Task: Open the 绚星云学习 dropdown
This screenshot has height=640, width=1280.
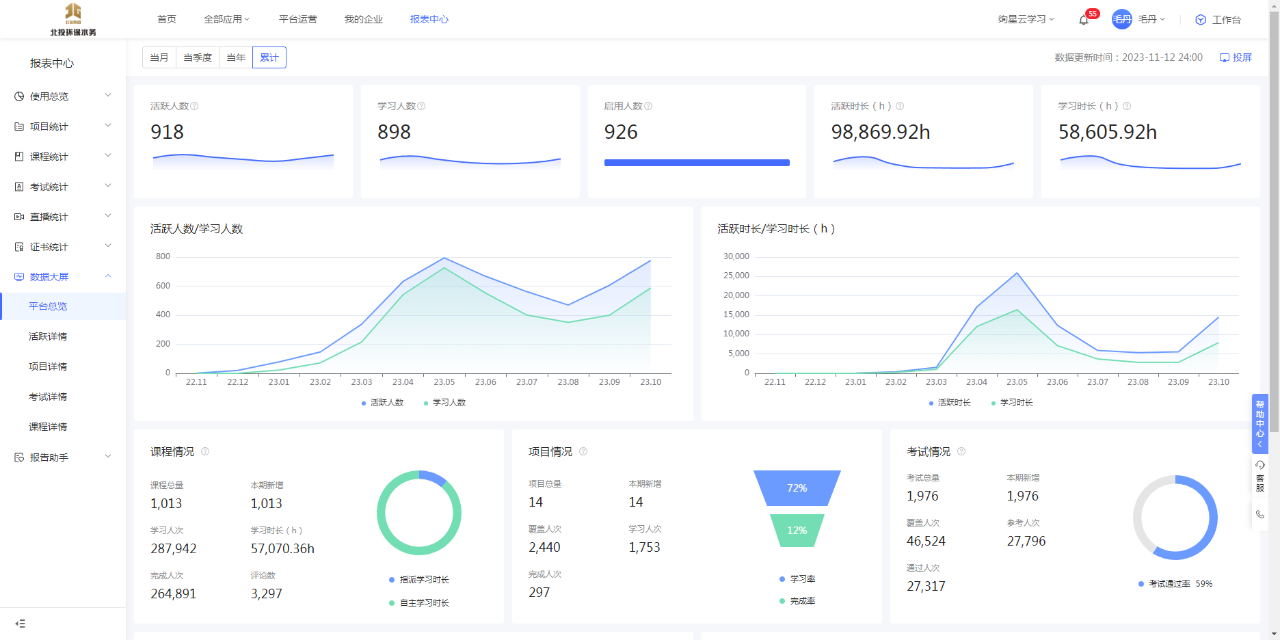Action: point(1026,19)
